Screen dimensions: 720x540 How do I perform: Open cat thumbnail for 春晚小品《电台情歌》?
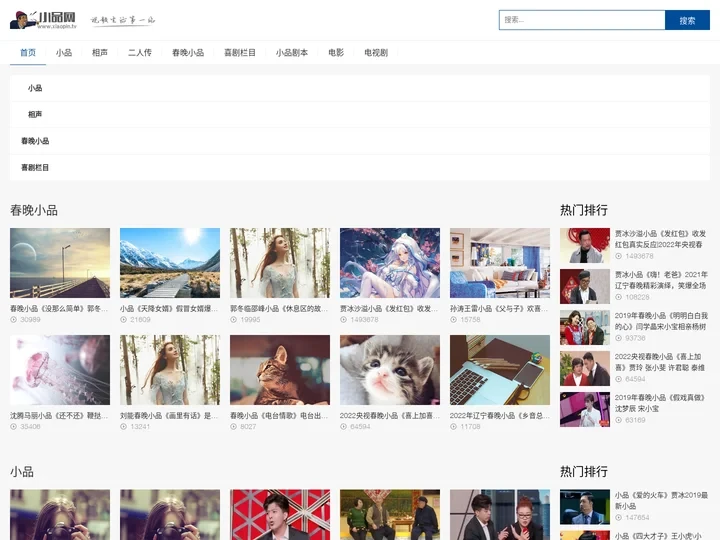[x=280, y=370]
